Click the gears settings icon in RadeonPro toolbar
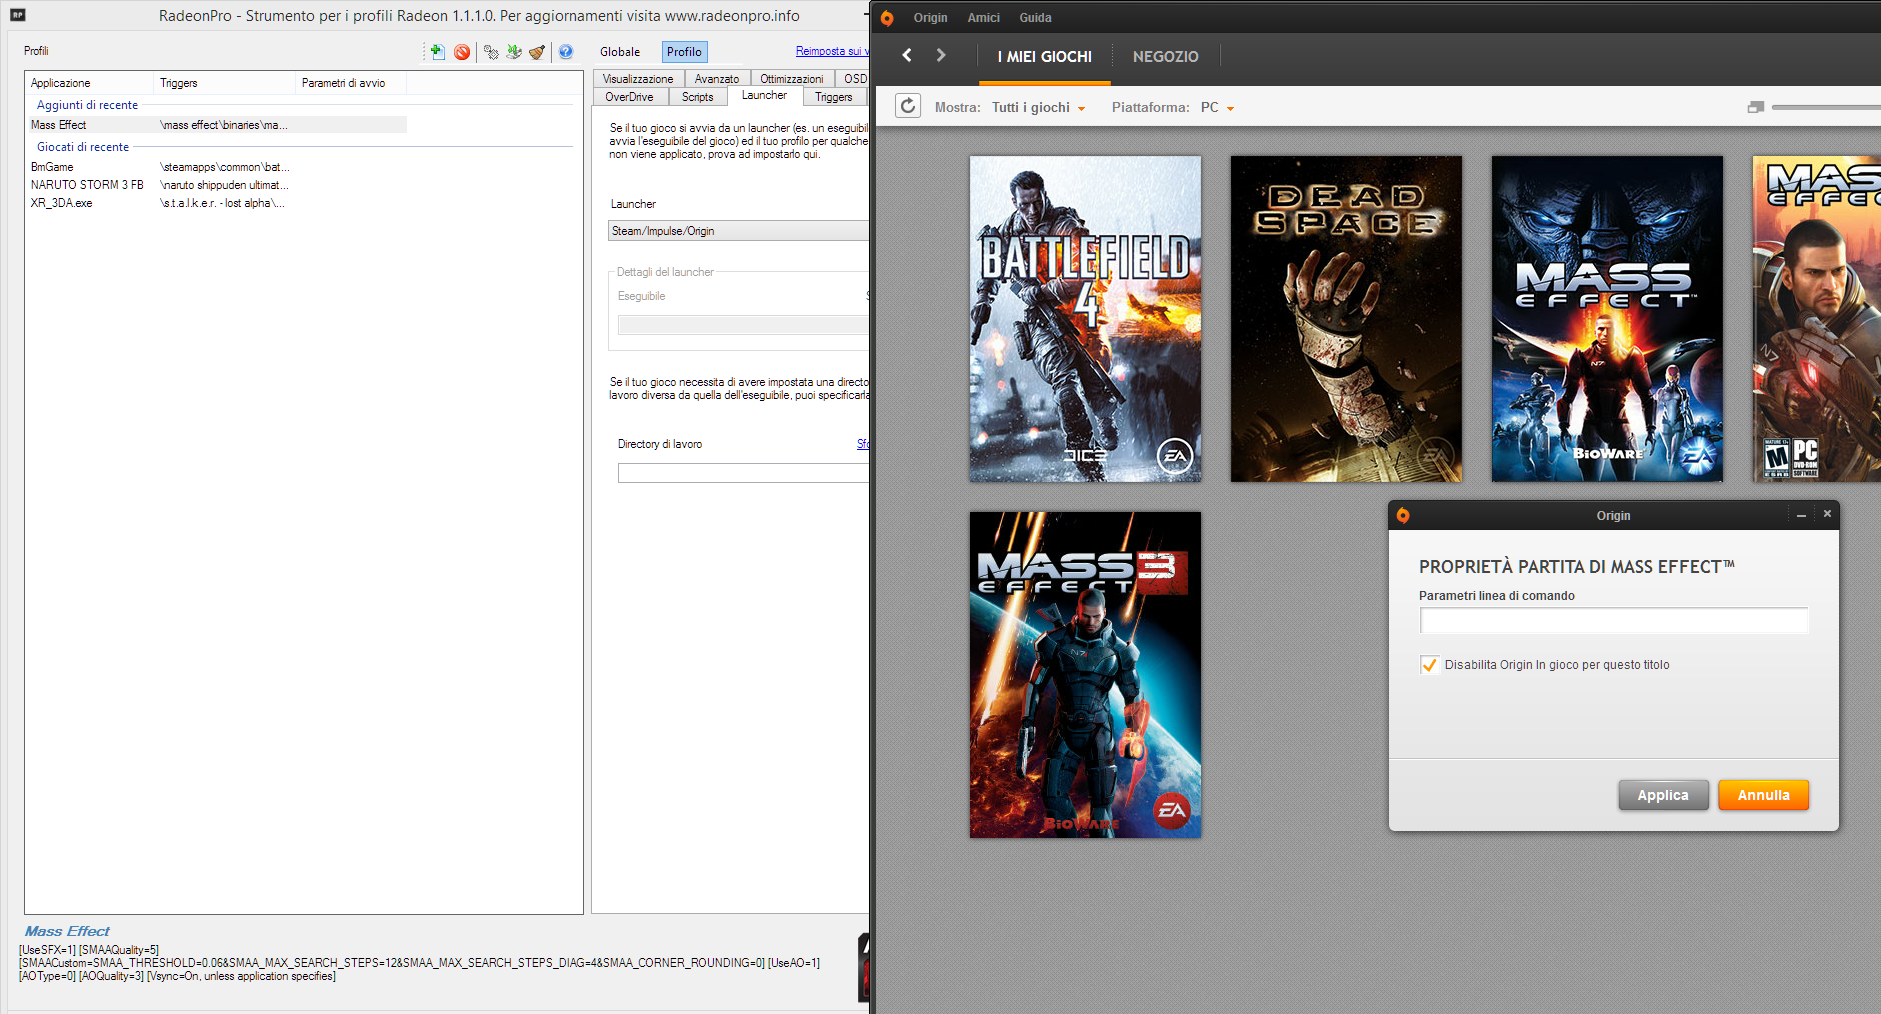The height and width of the screenshot is (1014, 1881). point(490,52)
